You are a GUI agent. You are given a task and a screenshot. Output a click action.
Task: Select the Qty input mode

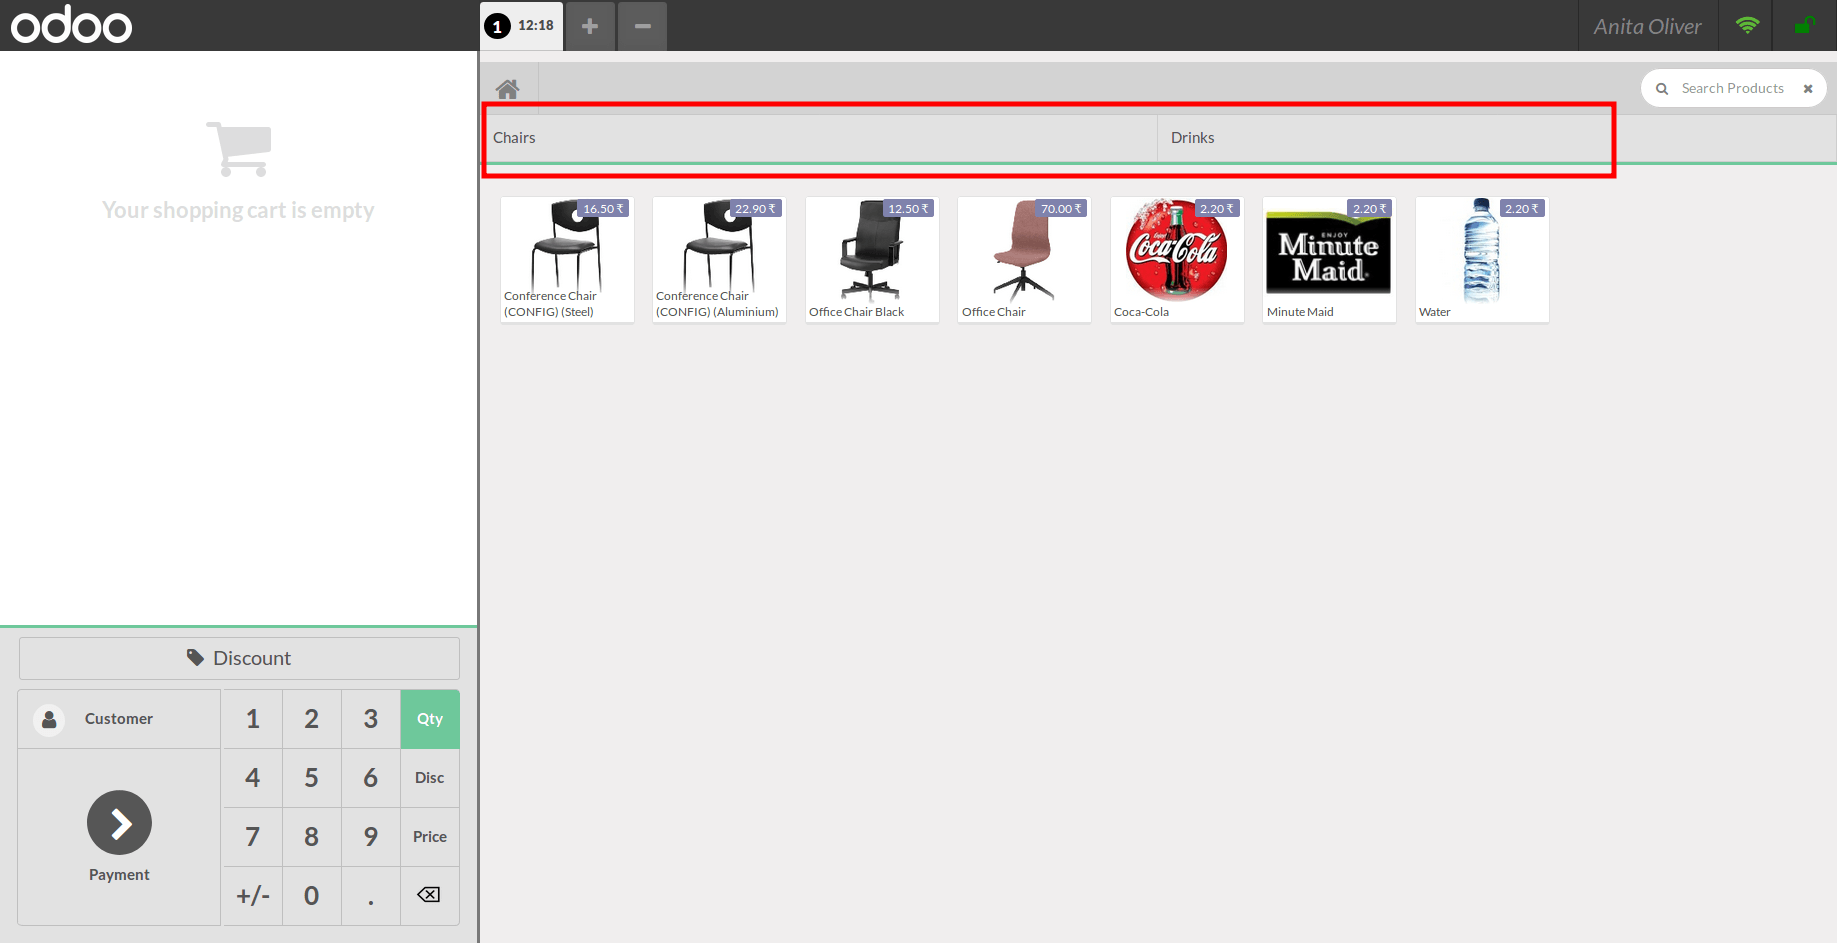point(429,718)
